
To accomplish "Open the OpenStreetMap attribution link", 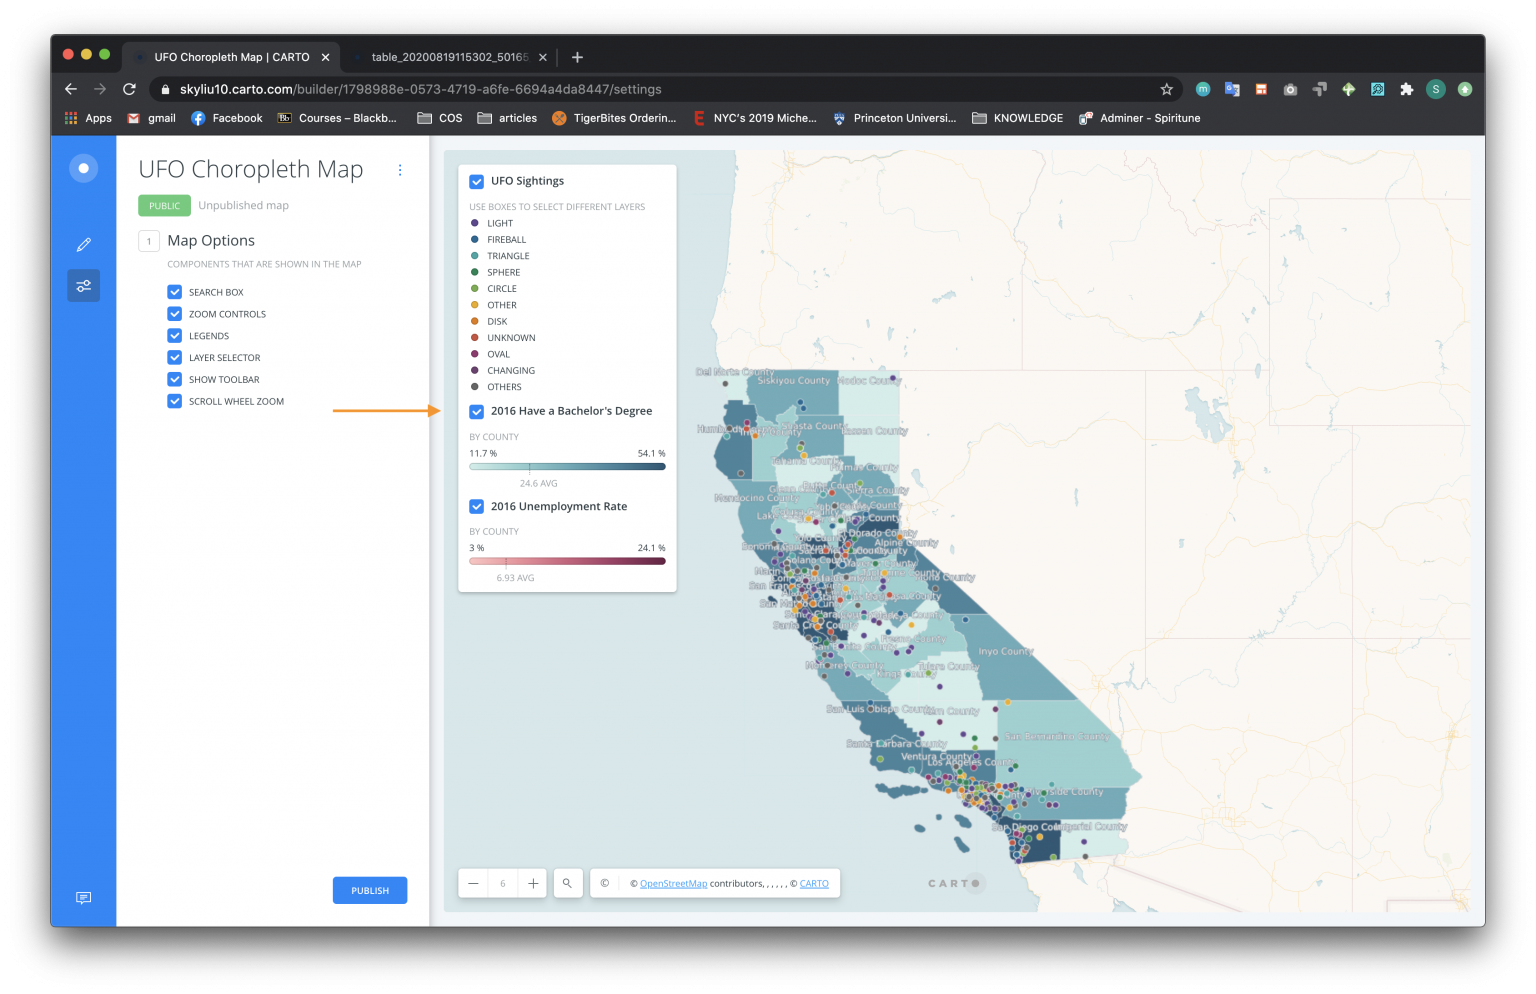I will coord(673,883).
